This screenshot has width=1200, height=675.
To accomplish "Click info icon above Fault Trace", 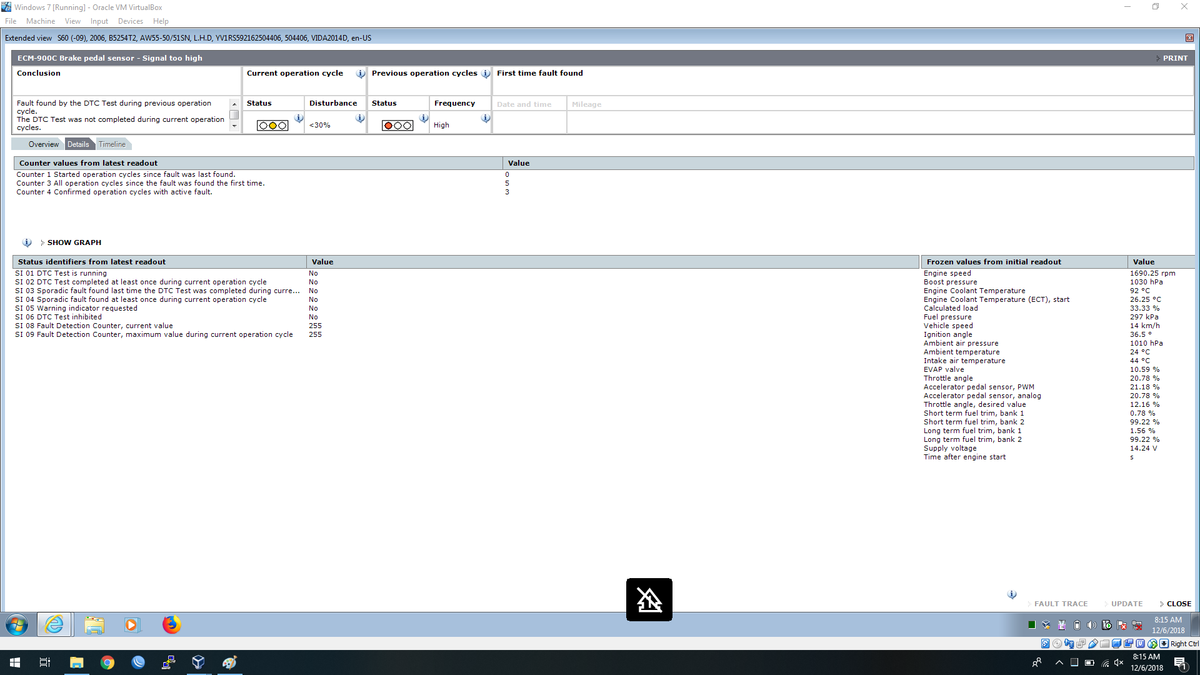I will [1011, 594].
